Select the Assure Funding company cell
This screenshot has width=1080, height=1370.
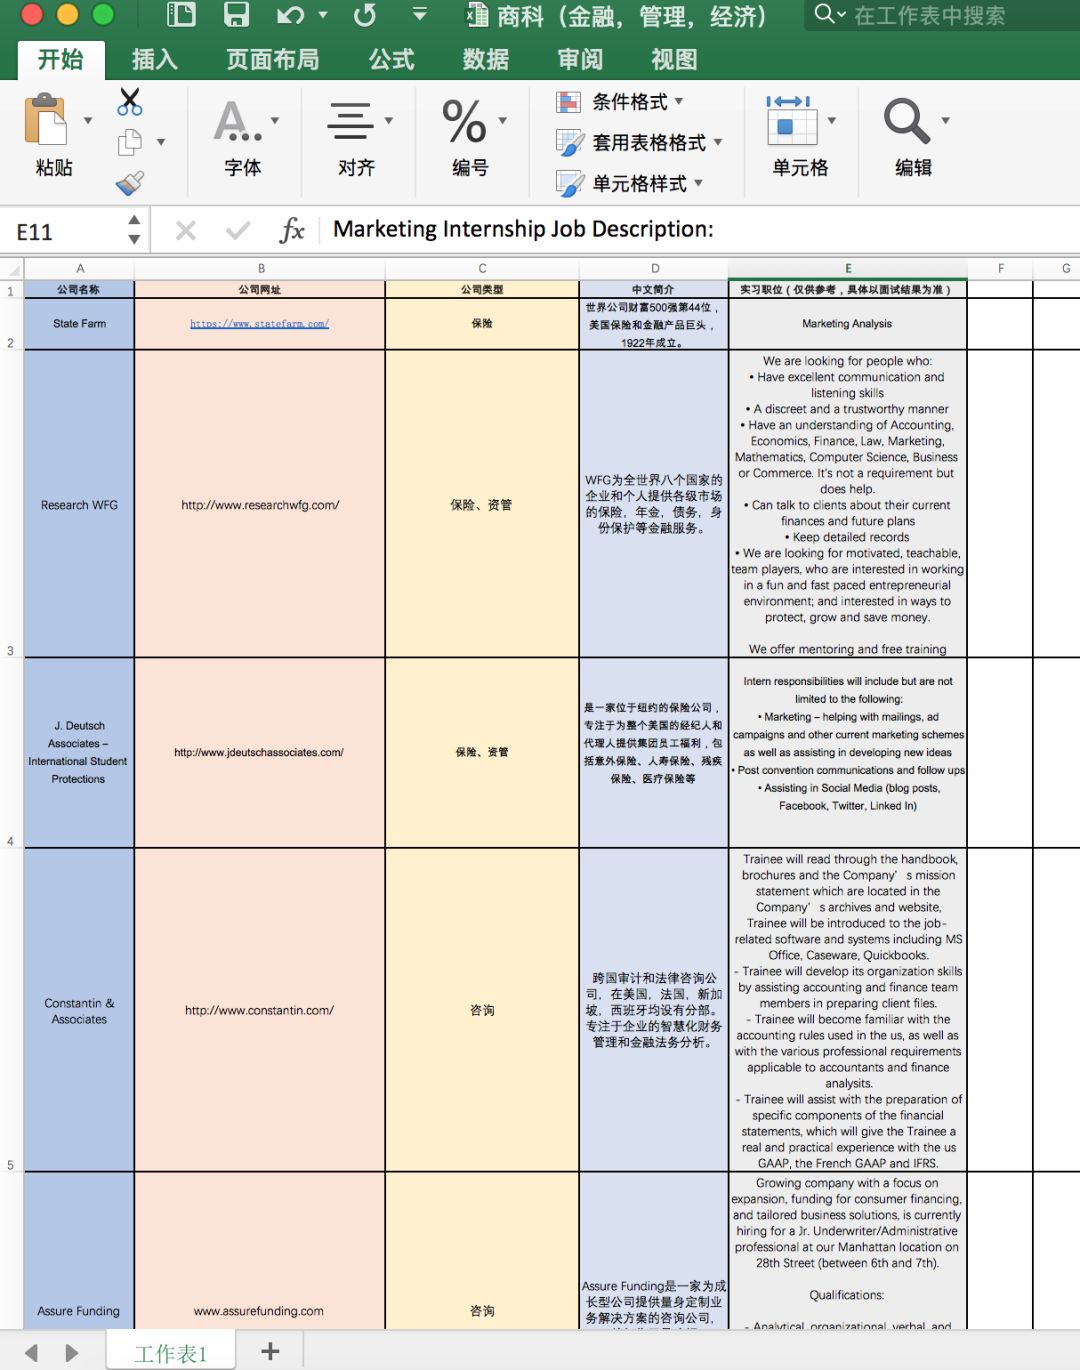click(x=79, y=1251)
